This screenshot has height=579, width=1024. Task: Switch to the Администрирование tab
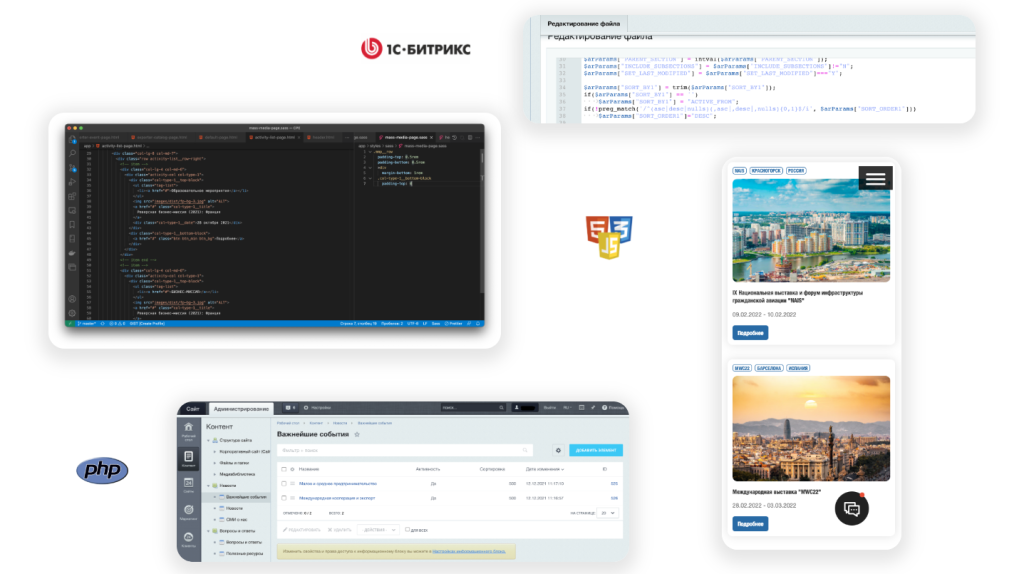click(241, 408)
